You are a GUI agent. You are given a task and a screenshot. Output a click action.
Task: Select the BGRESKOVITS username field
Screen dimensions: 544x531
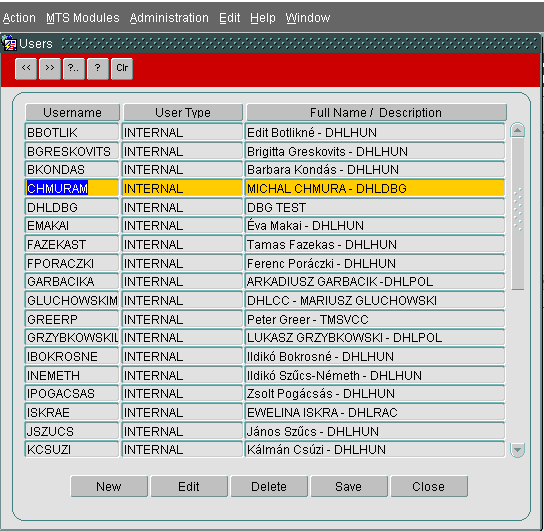pos(72,152)
